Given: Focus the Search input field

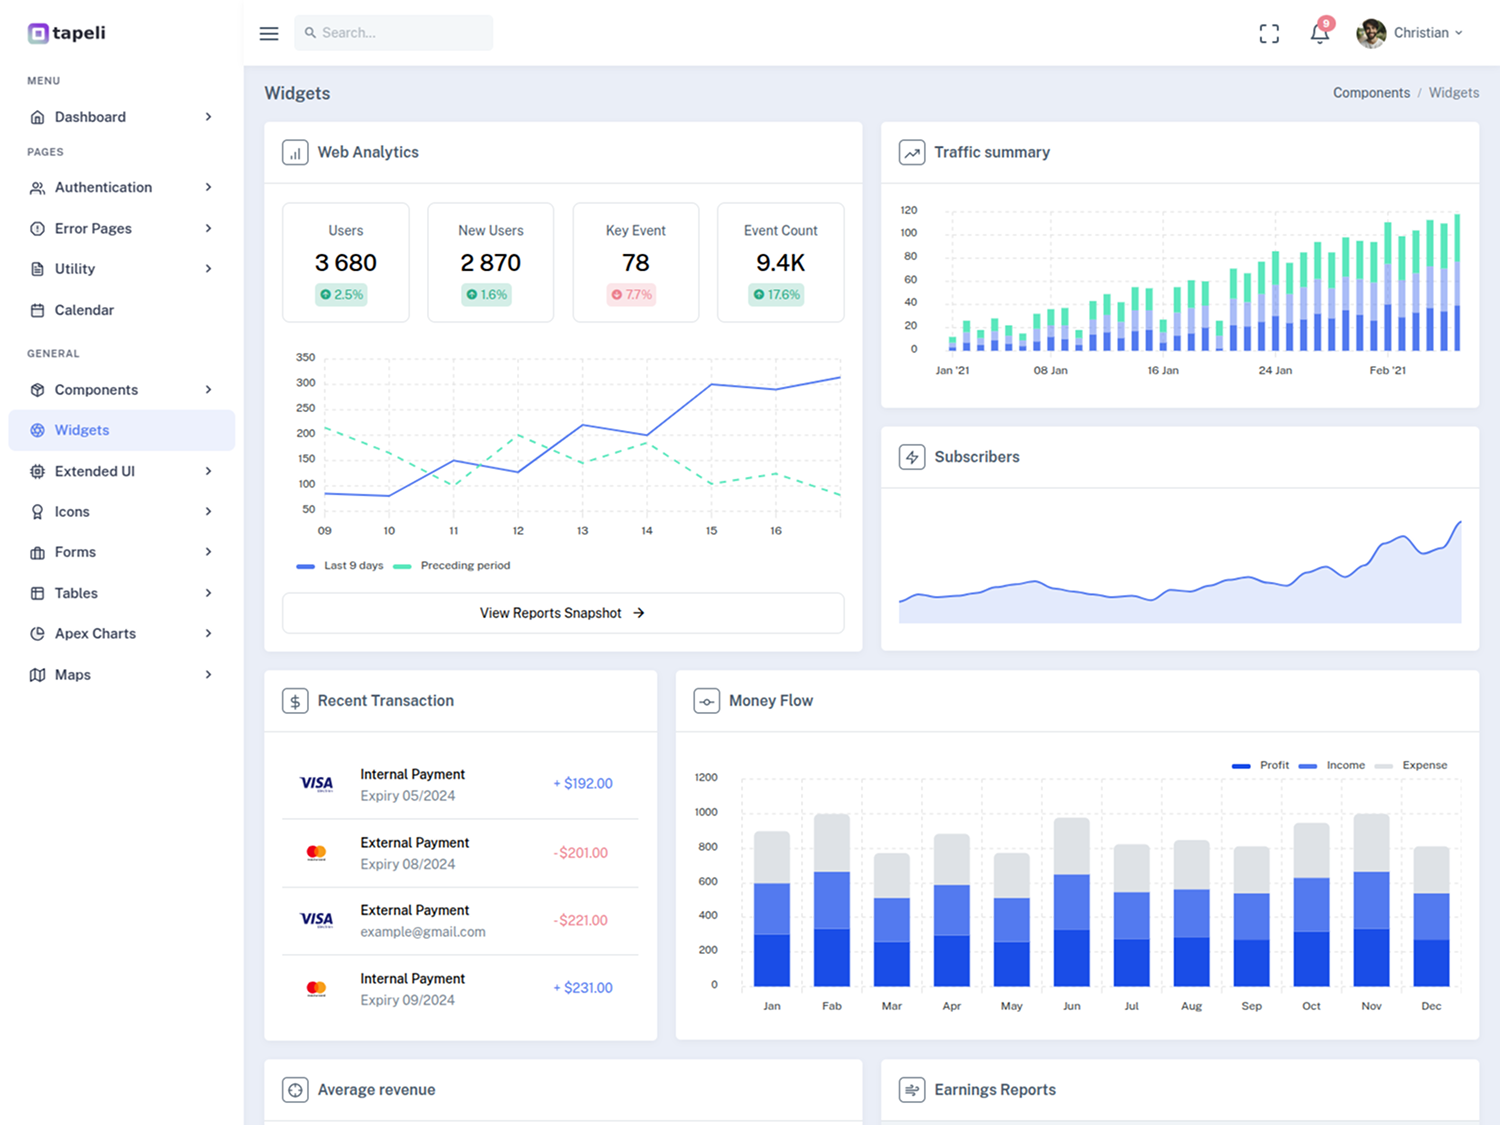Looking at the screenshot, I should click(x=393, y=33).
